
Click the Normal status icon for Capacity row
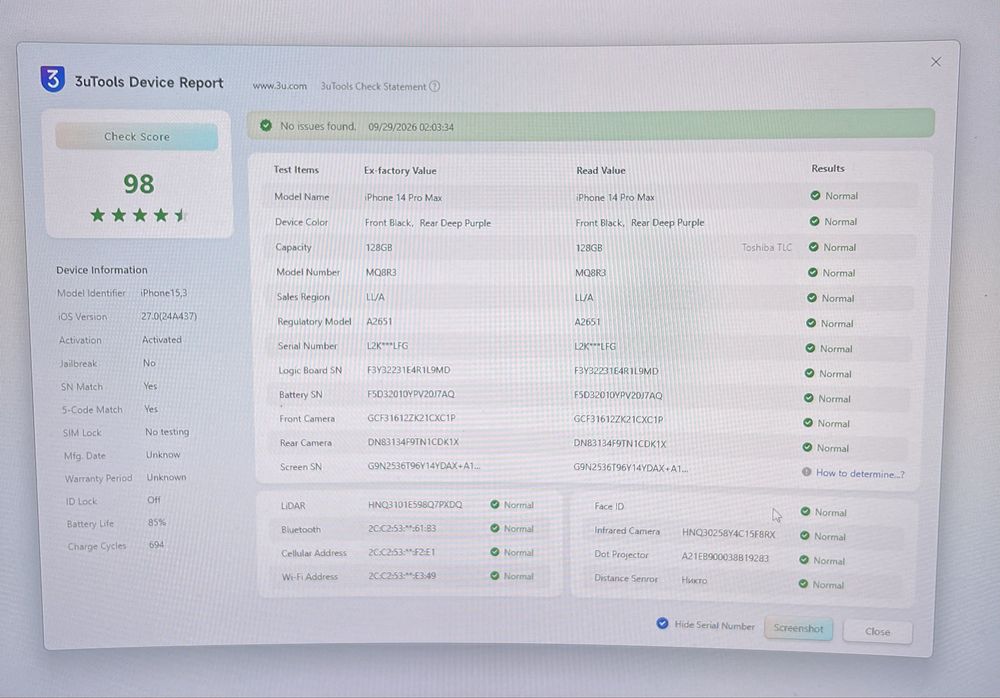(813, 247)
